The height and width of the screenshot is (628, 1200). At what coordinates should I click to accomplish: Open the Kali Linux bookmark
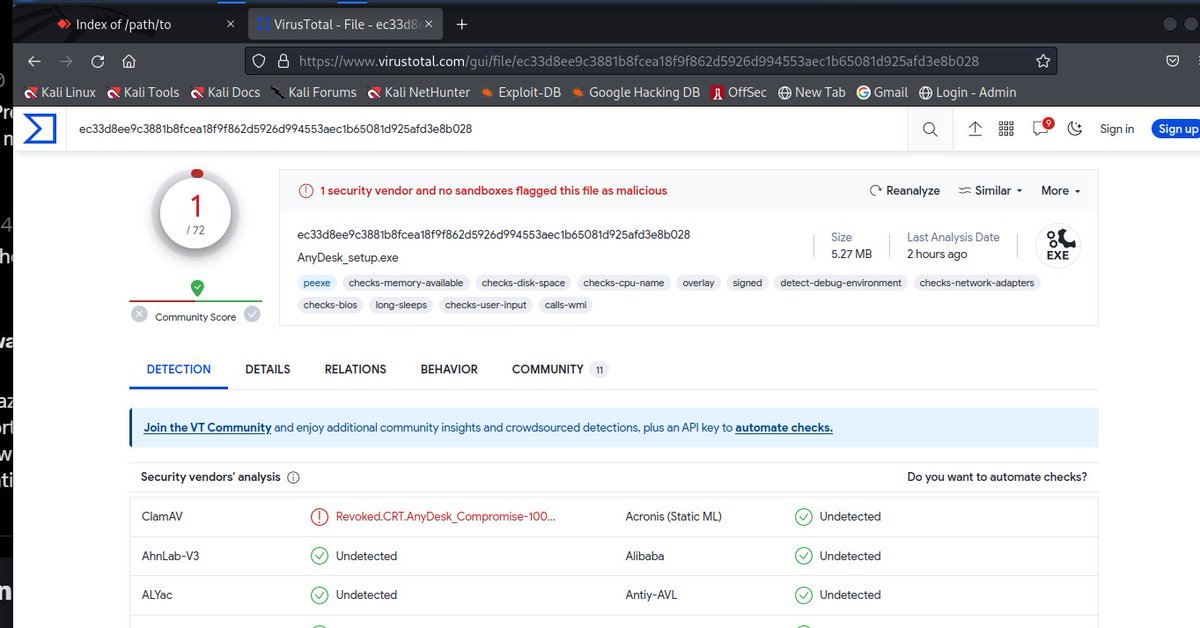click(x=60, y=92)
